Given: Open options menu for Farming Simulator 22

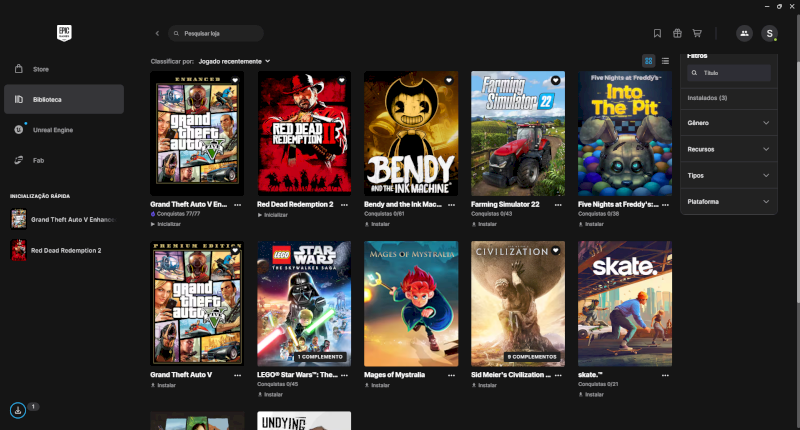Looking at the screenshot, I should click(x=558, y=205).
